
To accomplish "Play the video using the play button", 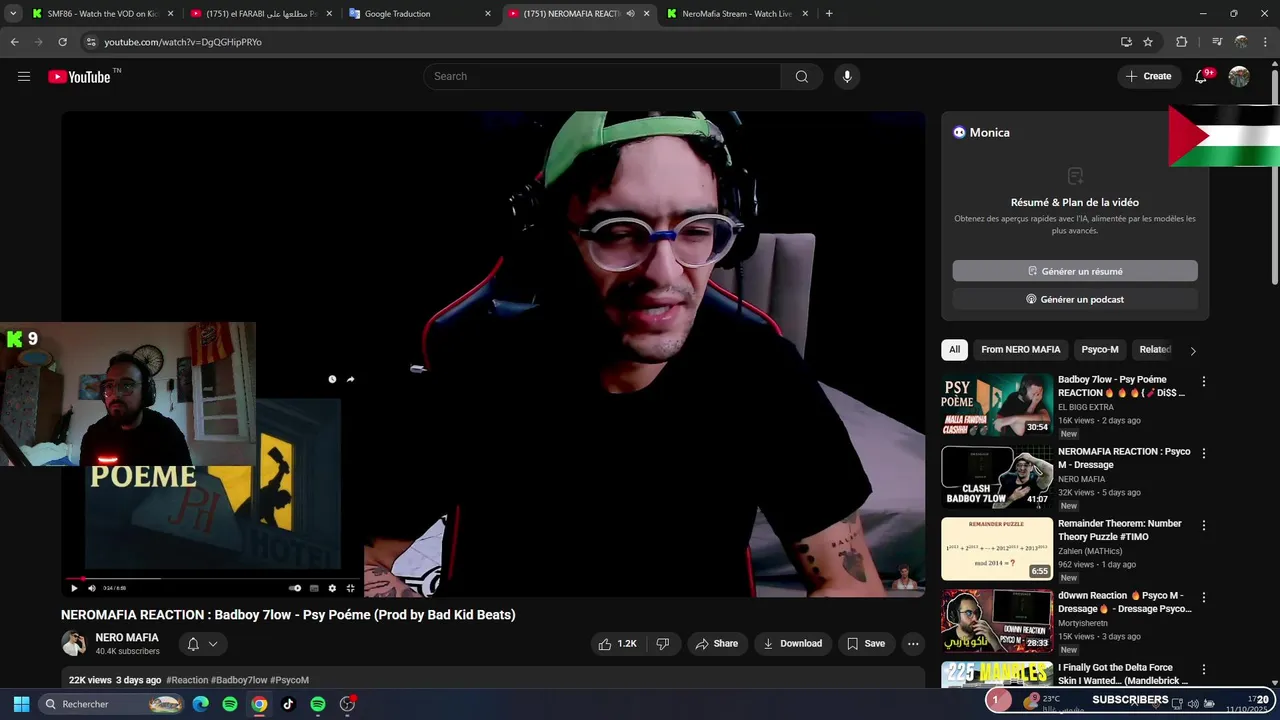I will (x=74, y=588).
